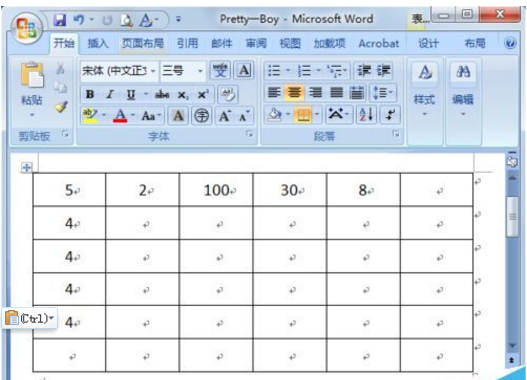Save the document with the floppy icon
The height and width of the screenshot is (380, 527).
[60, 20]
